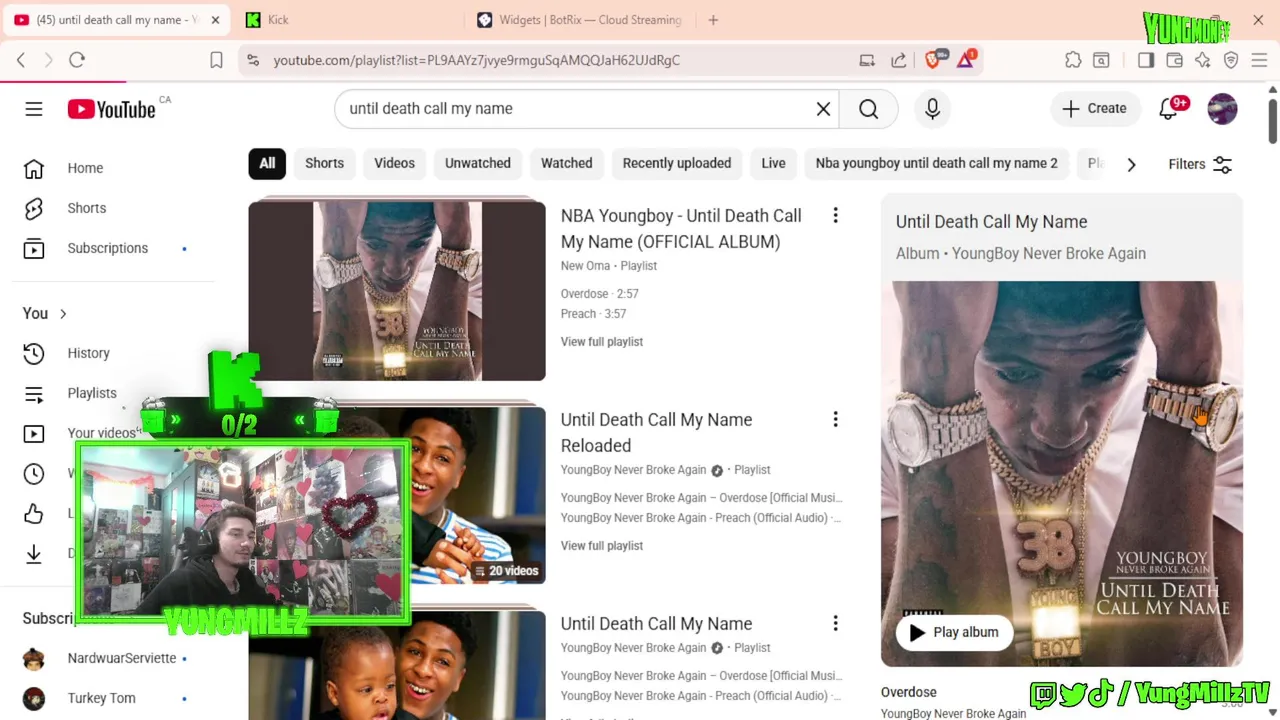The height and width of the screenshot is (720, 1280).
Task: Open options for Until Death Call My Name Reloaded
Action: (835, 419)
